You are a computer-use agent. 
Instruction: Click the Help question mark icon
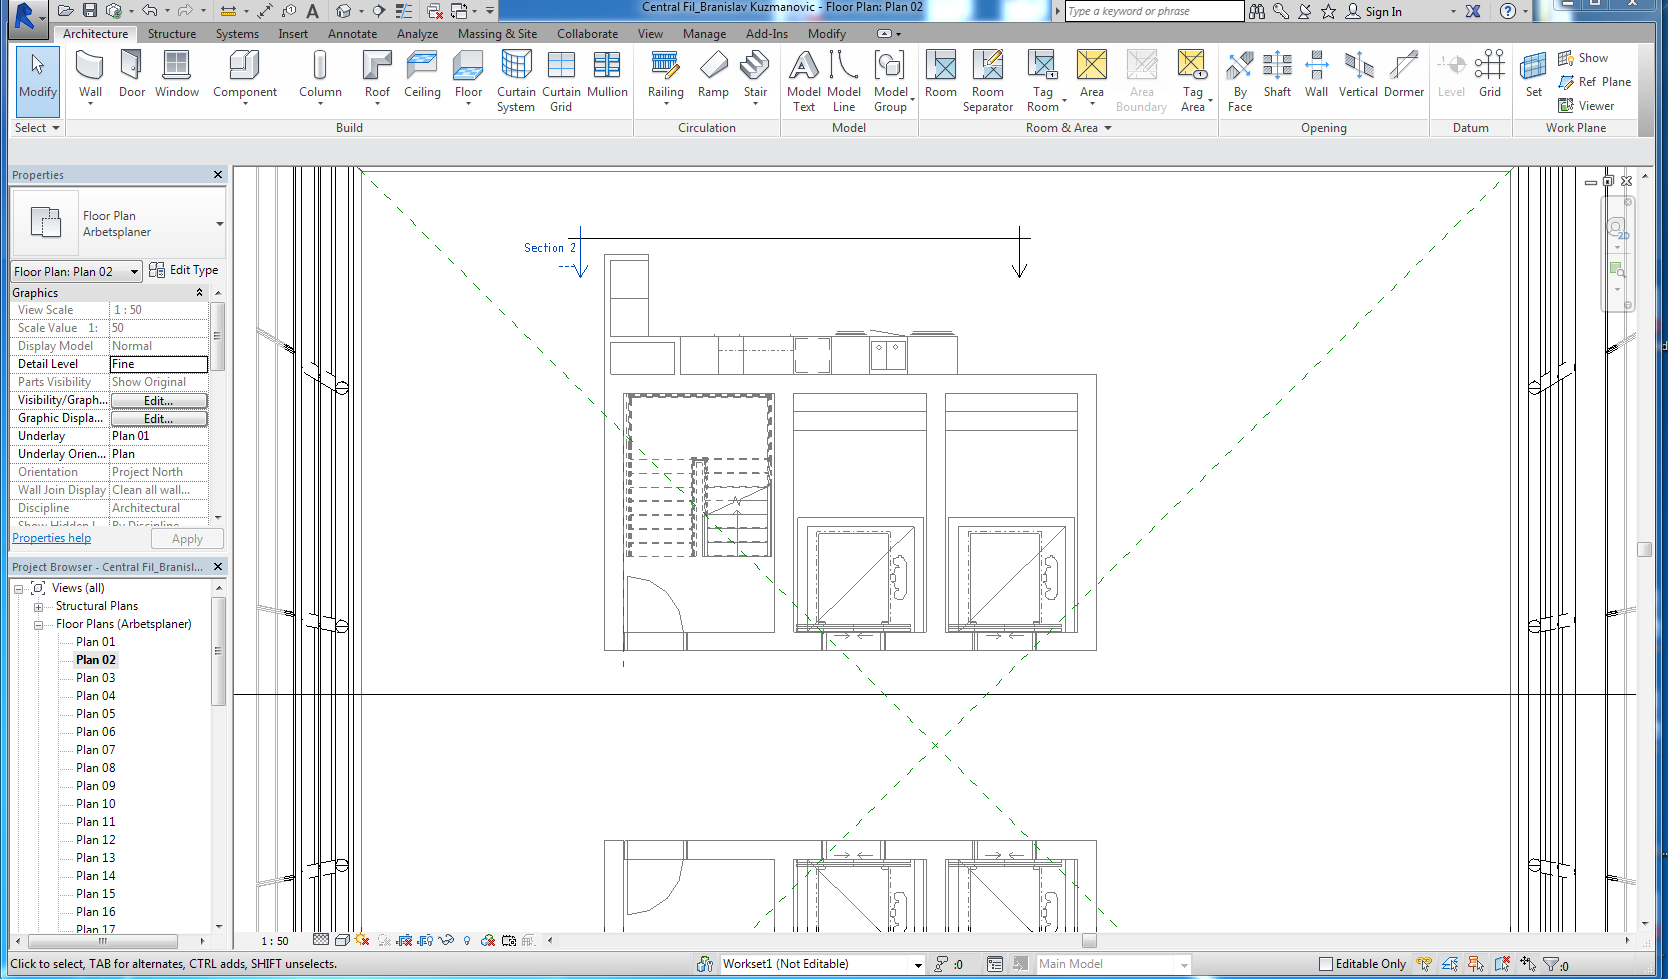tap(1508, 11)
